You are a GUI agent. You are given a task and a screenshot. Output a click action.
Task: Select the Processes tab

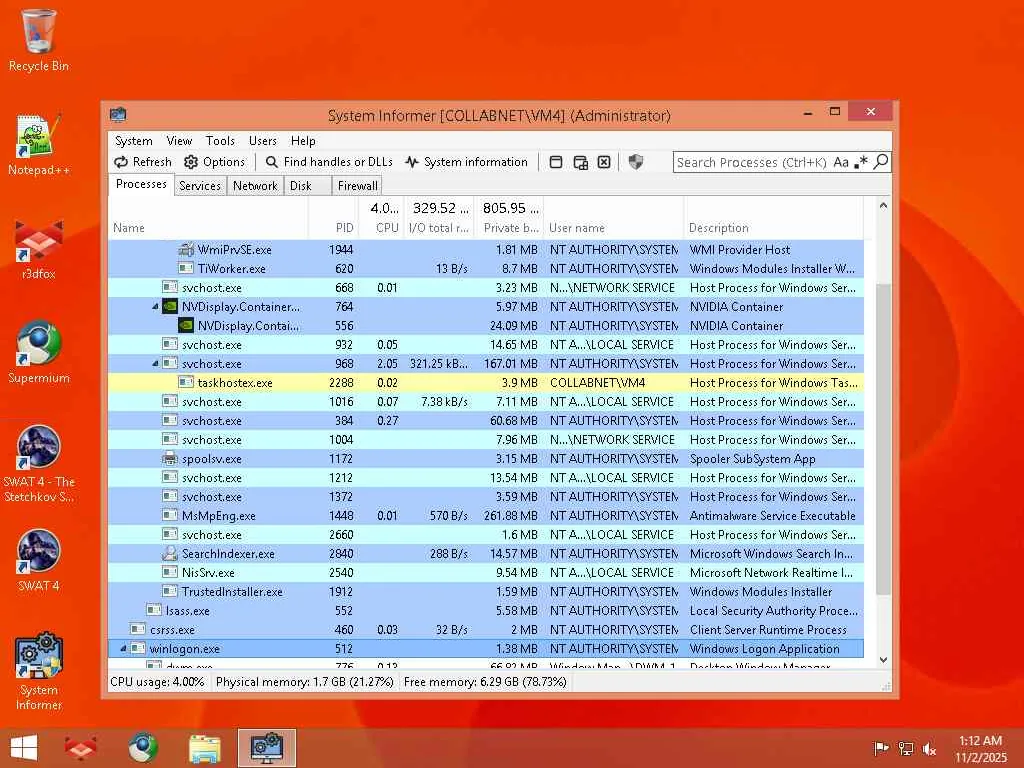[141, 184]
